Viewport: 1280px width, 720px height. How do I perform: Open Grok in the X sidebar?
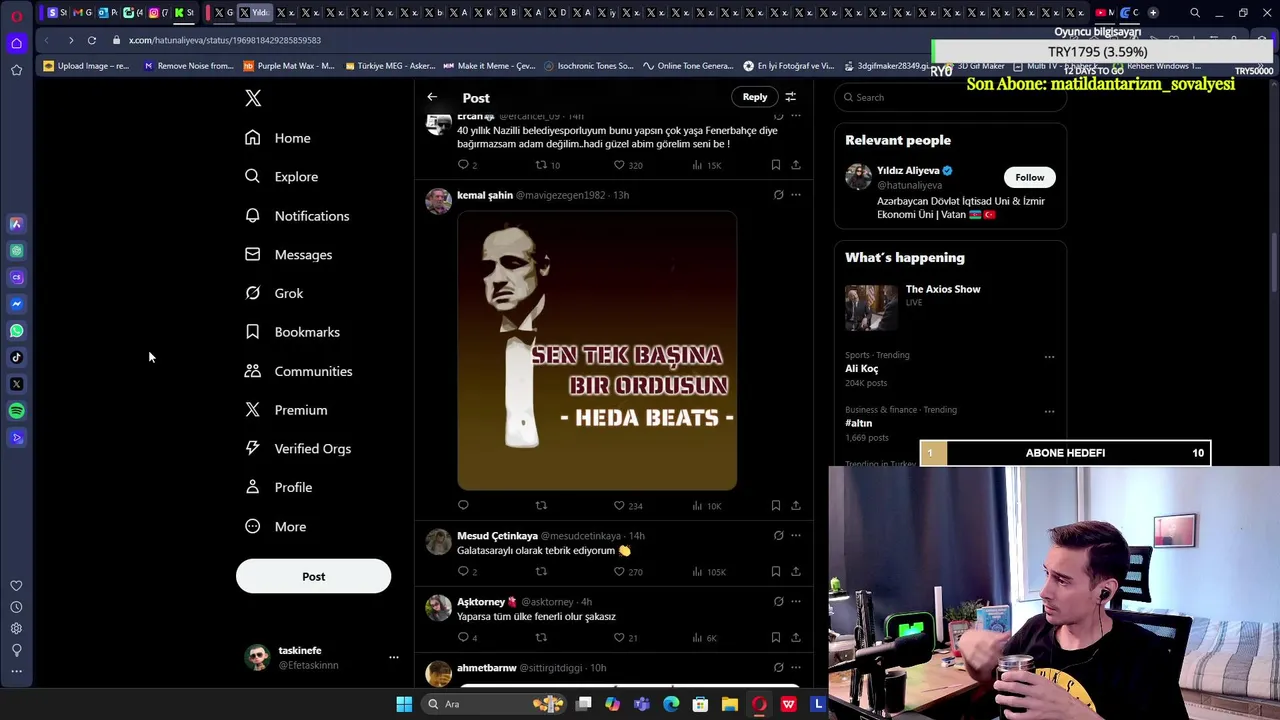click(274, 293)
